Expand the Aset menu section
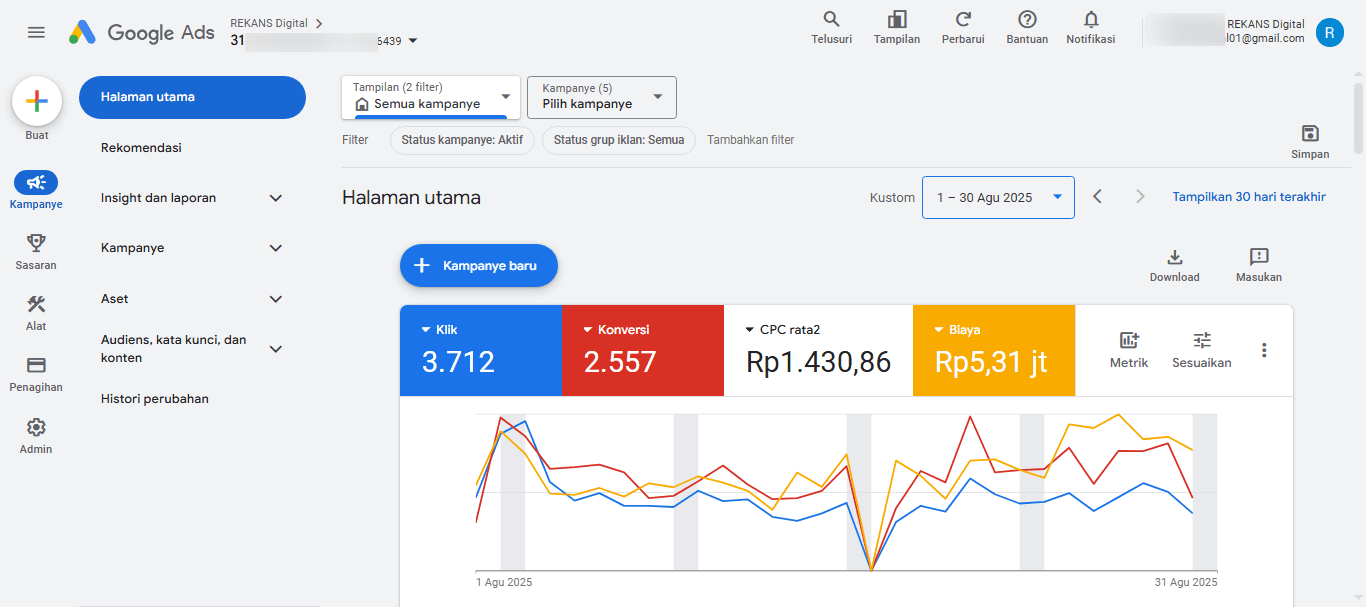 [x=276, y=299]
